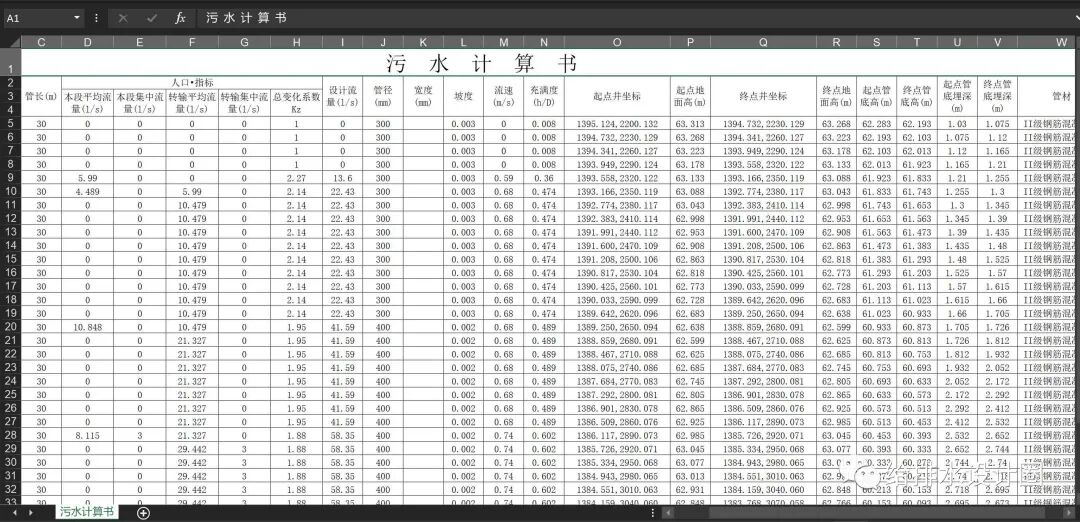The image size is (1080, 522).
Task: Click cell 0.36 in row 9
Action: [x=544, y=178]
